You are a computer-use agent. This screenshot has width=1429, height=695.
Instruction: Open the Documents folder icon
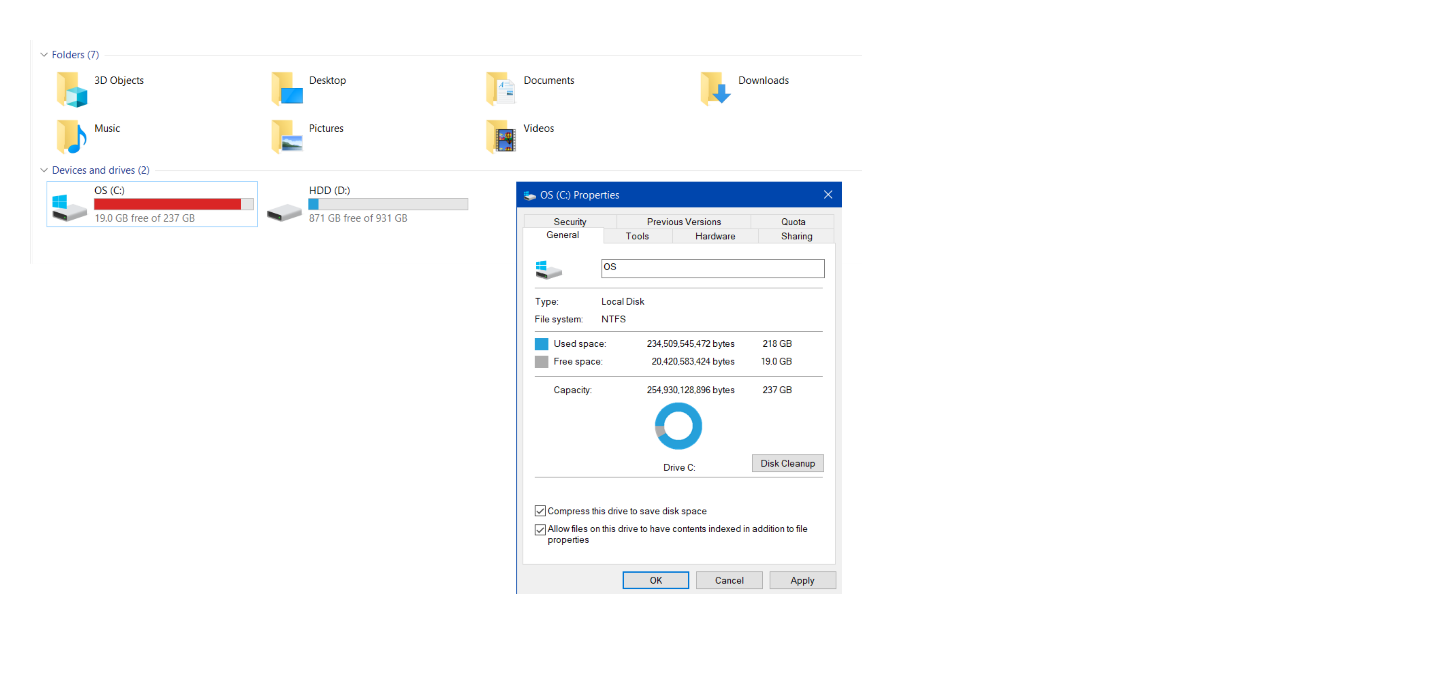501,89
